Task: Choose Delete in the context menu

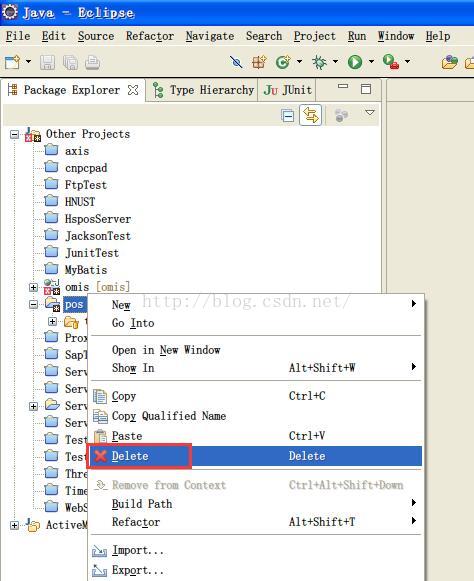Action: click(256, 456)
